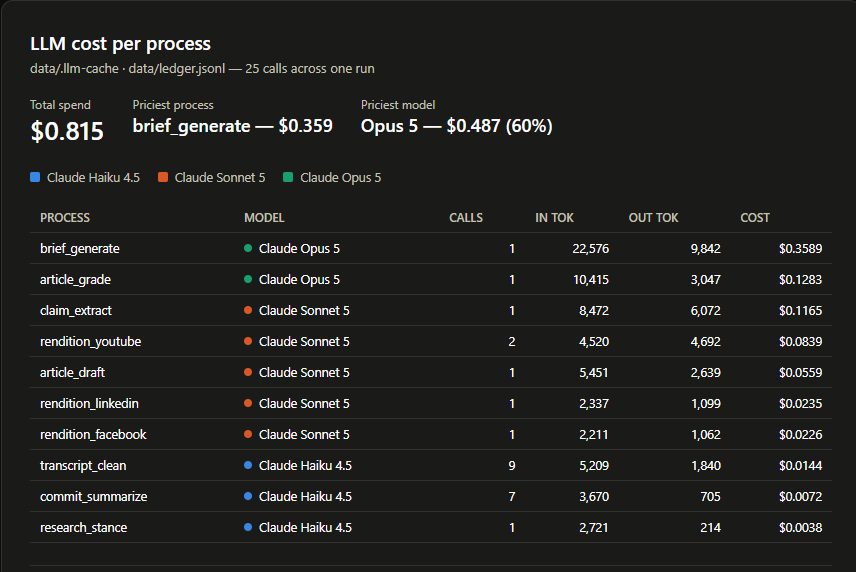The image size is (856, 572).
Task: Click the brief_generate process name in table
Action: 80,249
